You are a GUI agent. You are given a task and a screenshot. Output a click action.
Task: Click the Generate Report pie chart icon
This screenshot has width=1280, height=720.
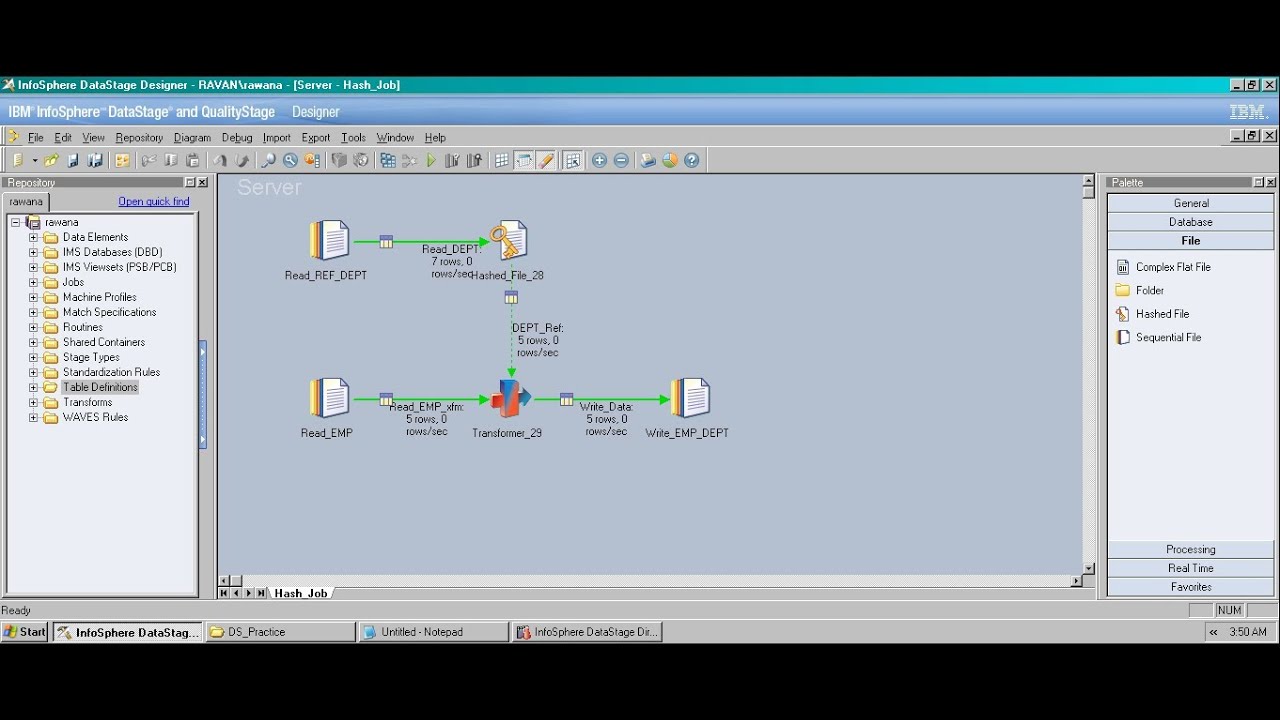pyautogui.click(x=670, y=160)
